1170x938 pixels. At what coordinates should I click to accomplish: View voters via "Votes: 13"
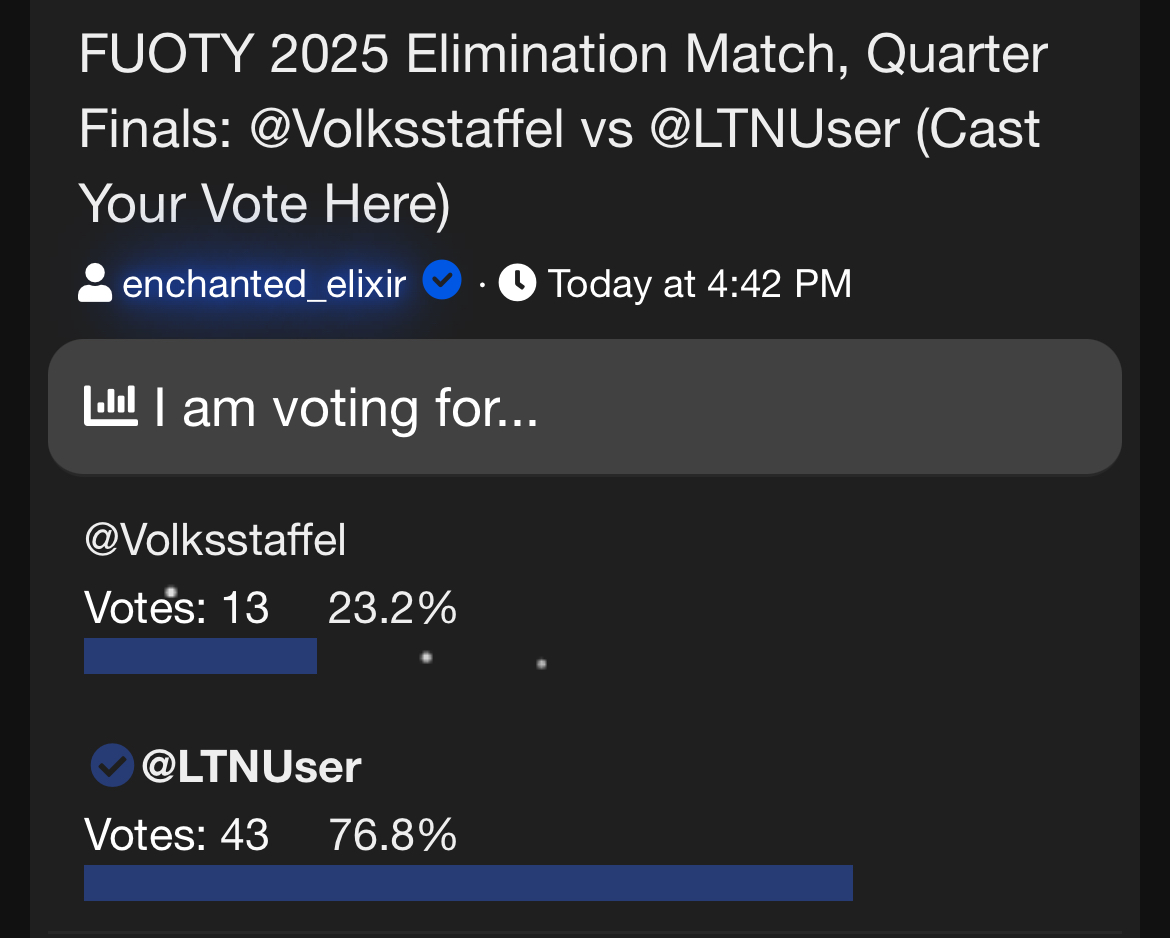[x=177, y=608]
